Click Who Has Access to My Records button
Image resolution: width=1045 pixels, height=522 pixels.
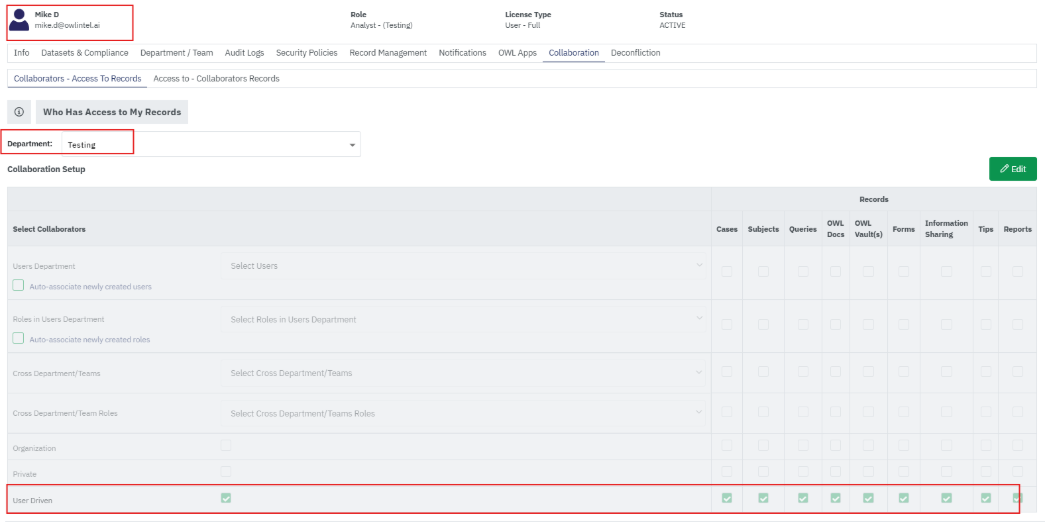click(112, 112)
